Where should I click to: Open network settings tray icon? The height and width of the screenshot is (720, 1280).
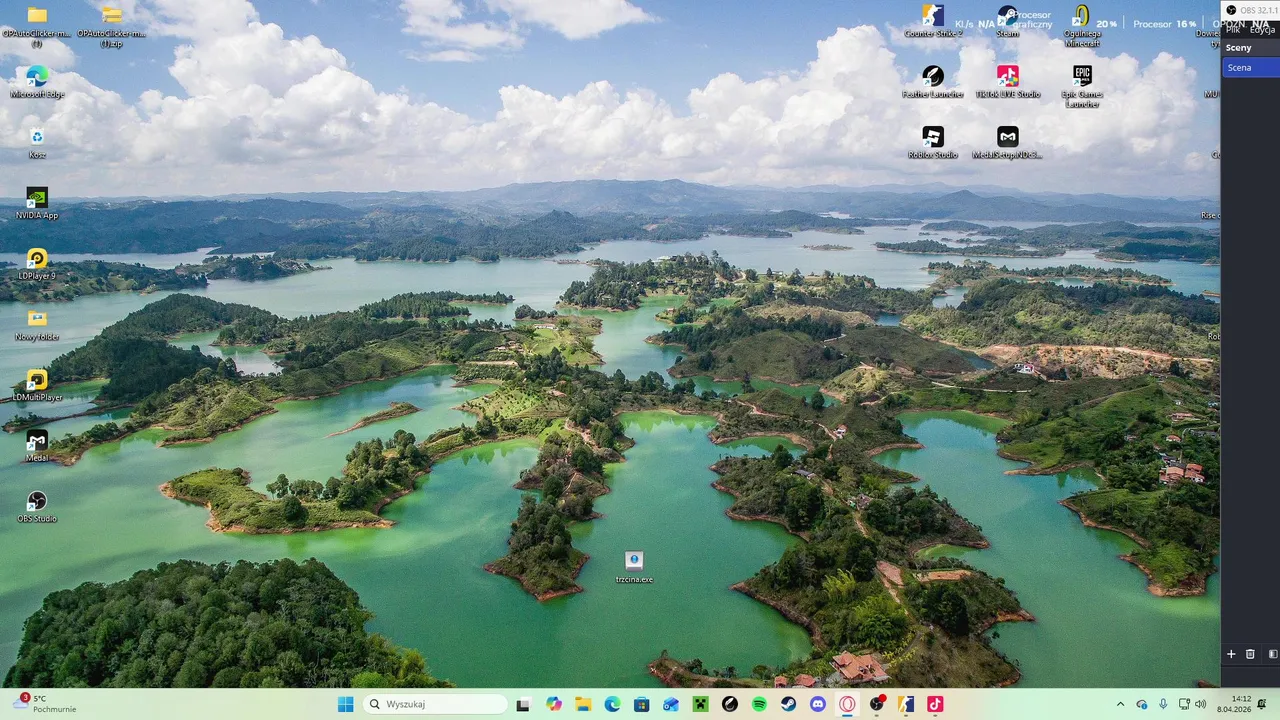click(x=1184, y=704)
